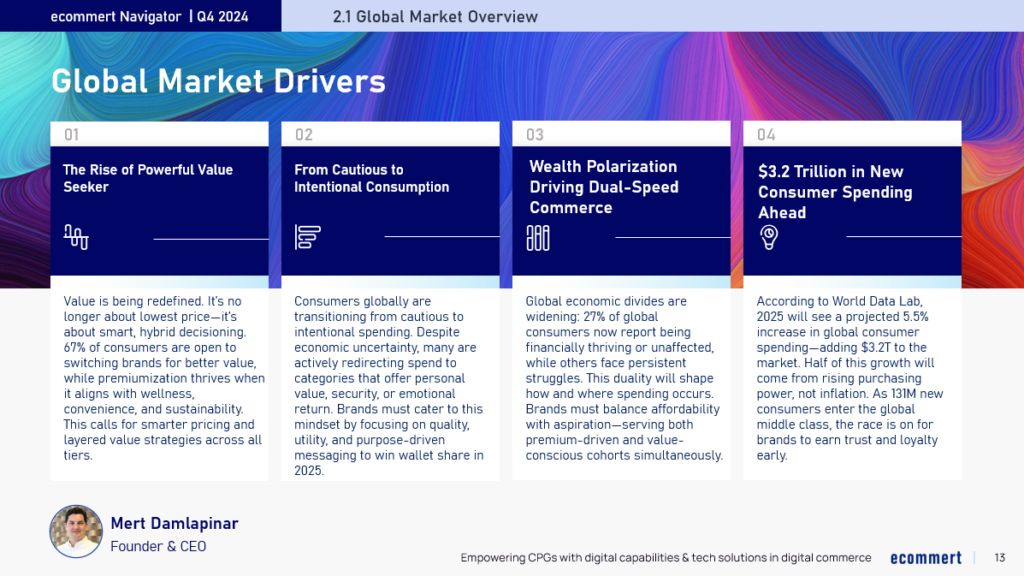Click the waveform icon in card 01
The image size is (1024, 576).
(76, 236)
